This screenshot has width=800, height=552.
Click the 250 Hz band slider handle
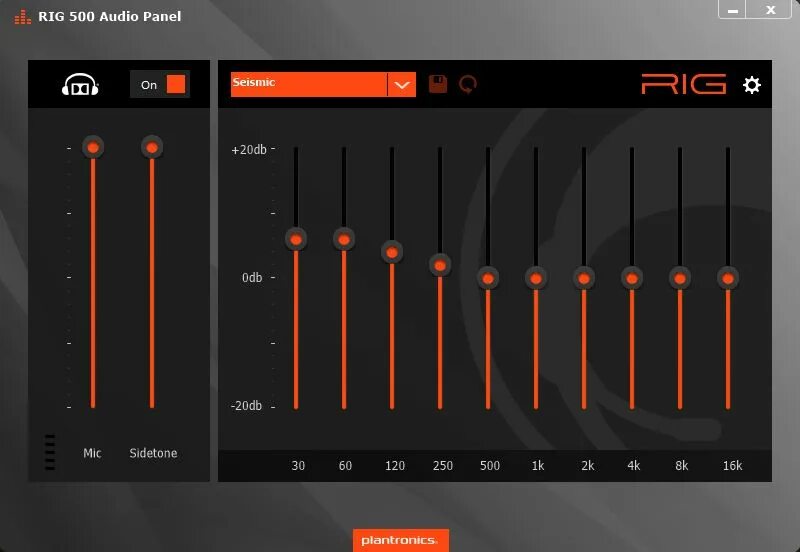click(x=440, y=265)
